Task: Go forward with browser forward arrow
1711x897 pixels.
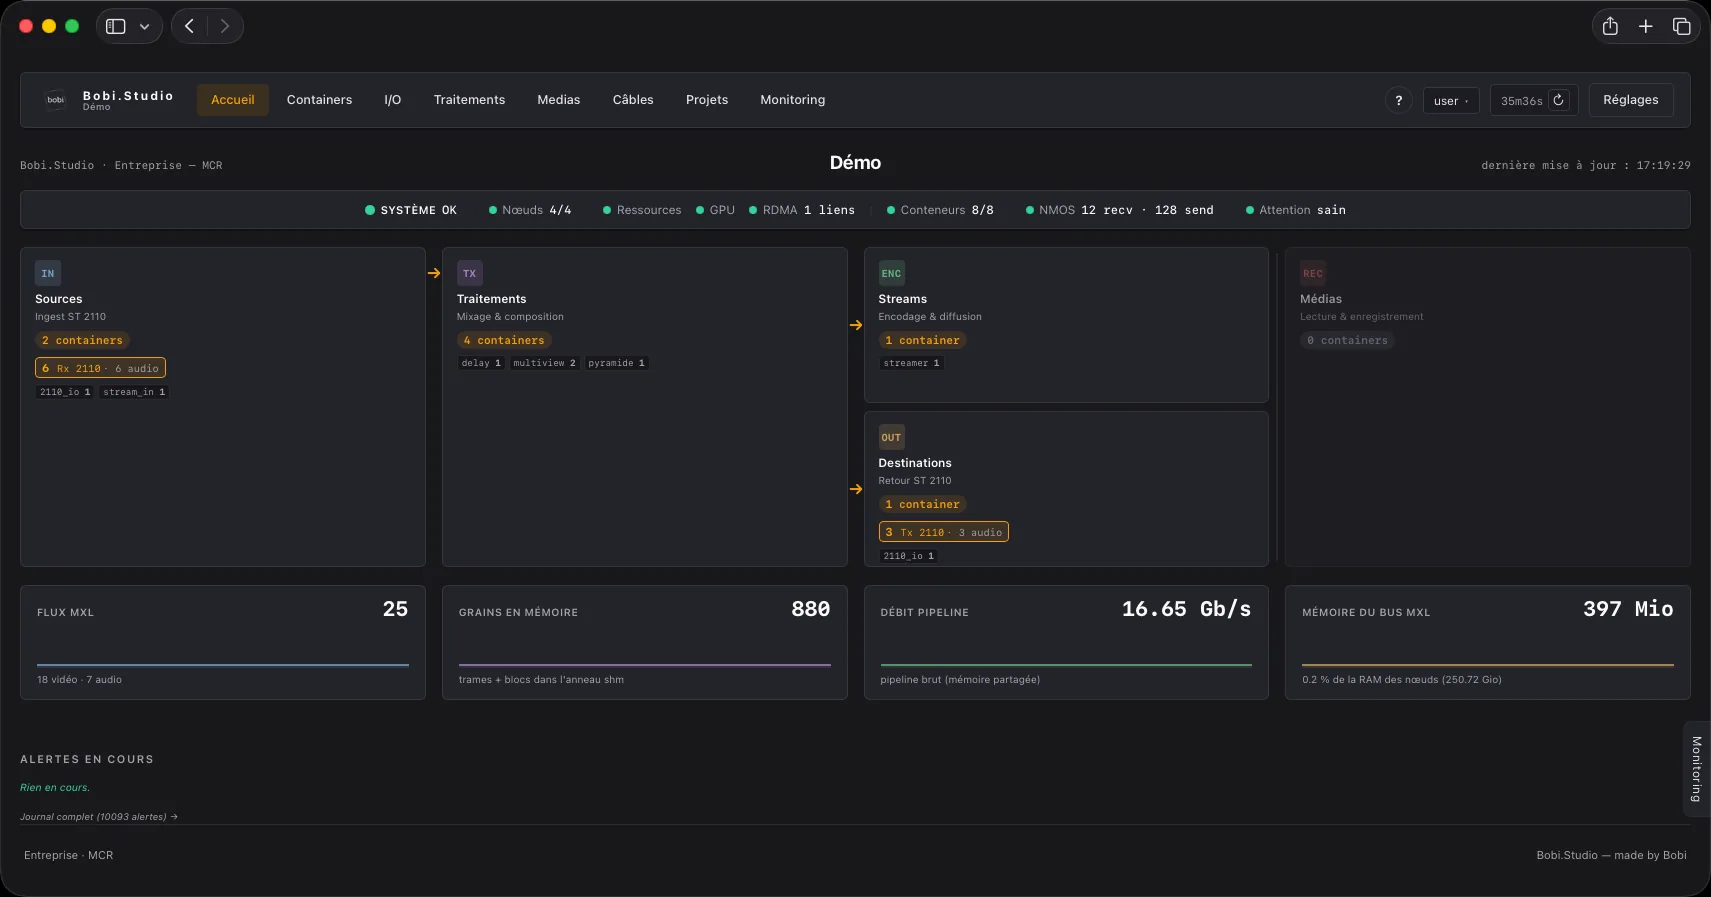Action: point(225,26)
